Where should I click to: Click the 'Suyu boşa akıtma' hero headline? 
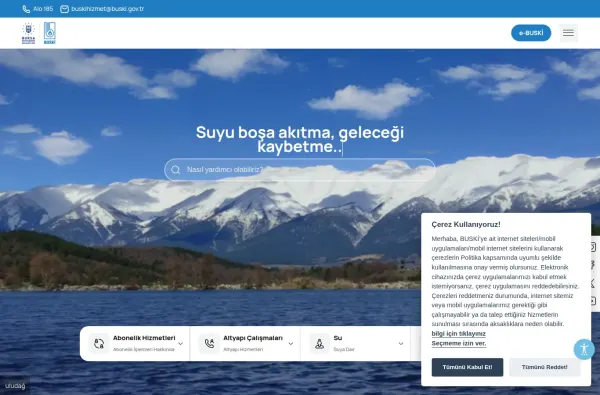(300, 139)
